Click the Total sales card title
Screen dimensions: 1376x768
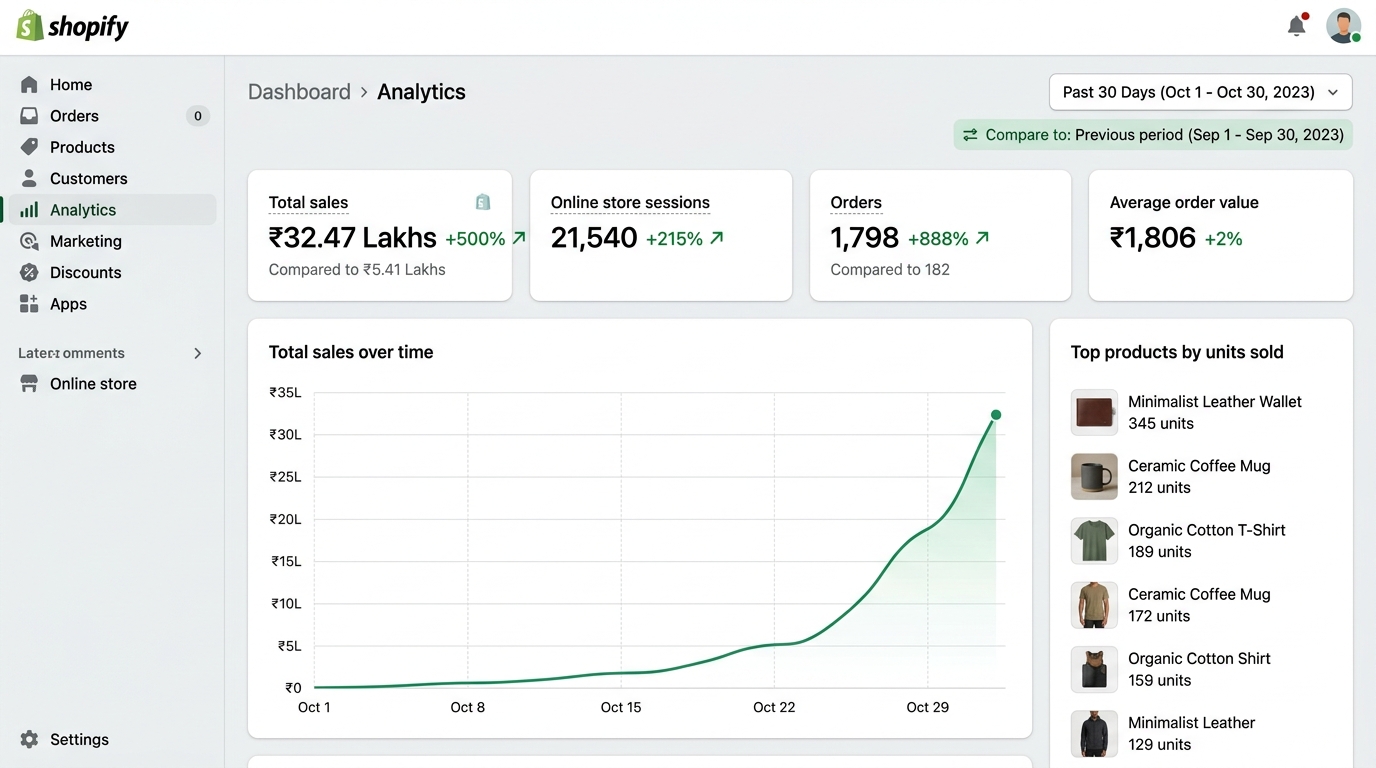click(x=308, y=203)
